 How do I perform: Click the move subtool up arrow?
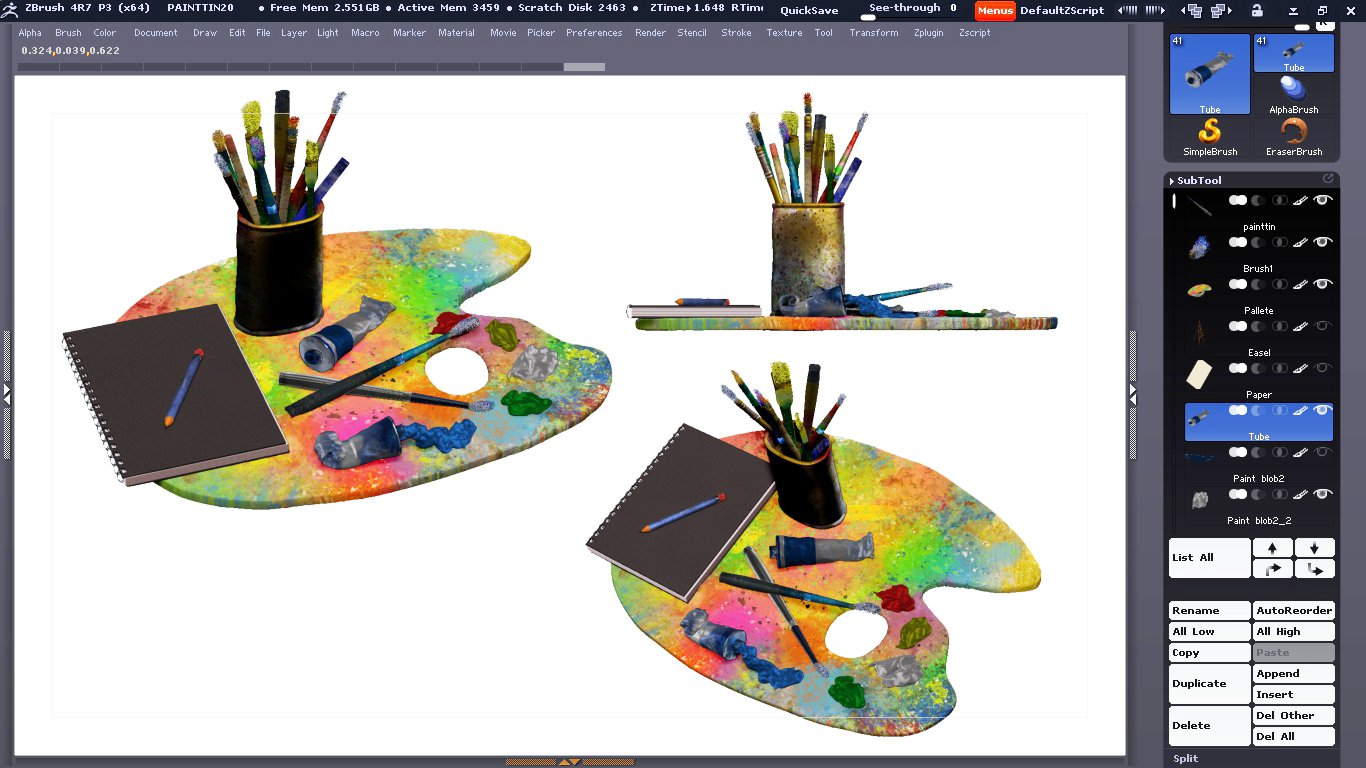point(1272,548)
